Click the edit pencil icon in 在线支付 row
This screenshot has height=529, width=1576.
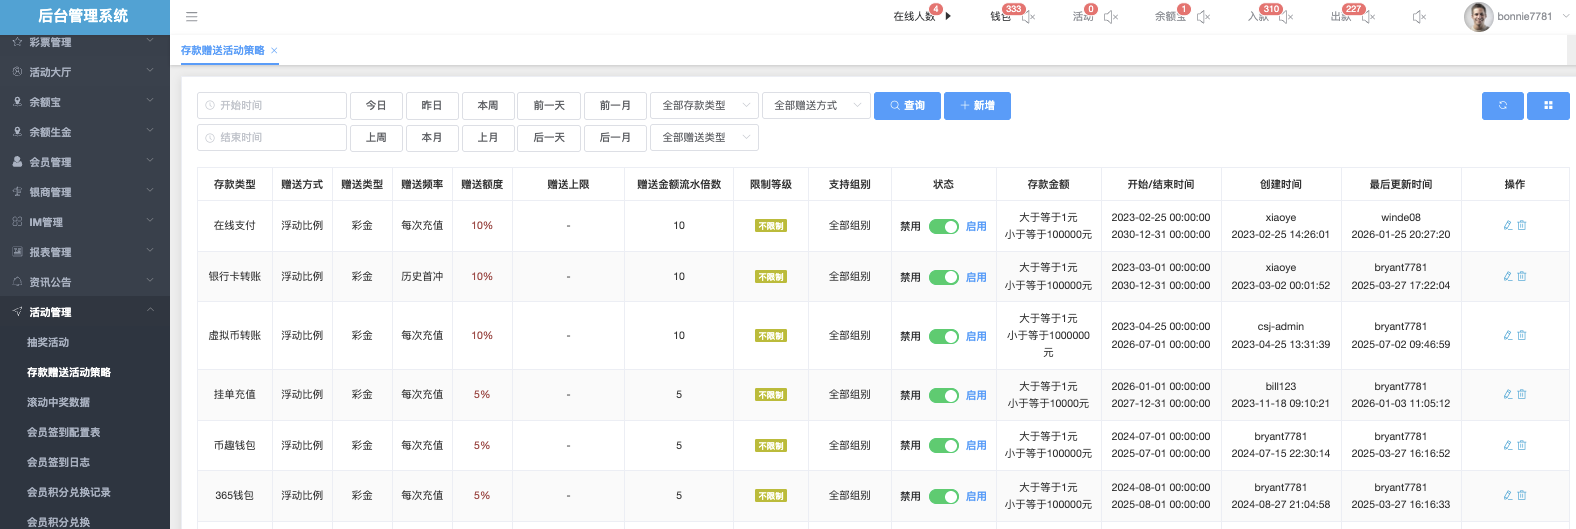1508,226
